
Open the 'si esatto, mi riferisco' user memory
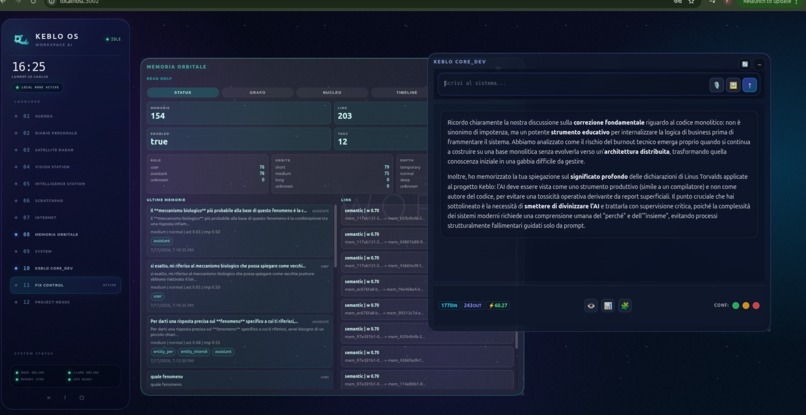point(240,287)
